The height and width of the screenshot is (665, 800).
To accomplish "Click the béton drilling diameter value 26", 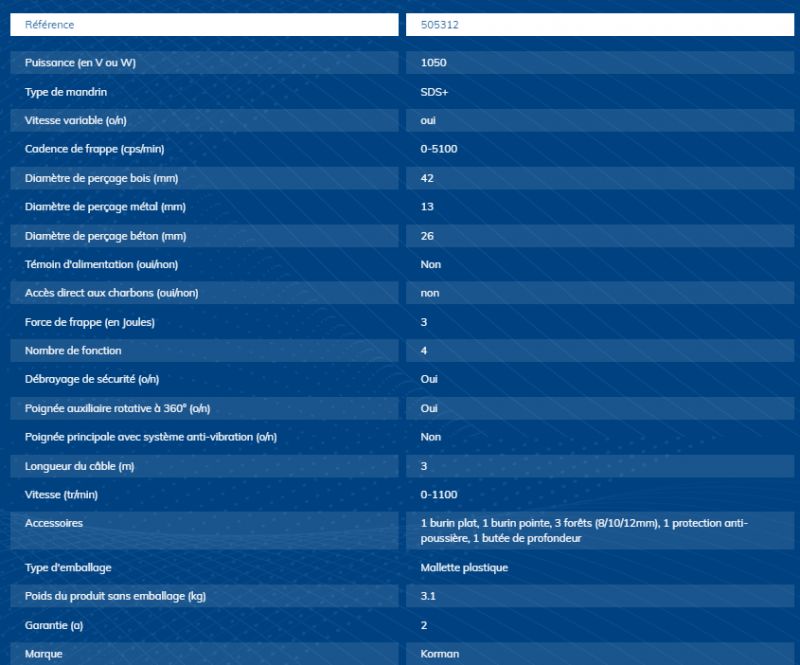I will pyautogui.click(x=428, y=236).
